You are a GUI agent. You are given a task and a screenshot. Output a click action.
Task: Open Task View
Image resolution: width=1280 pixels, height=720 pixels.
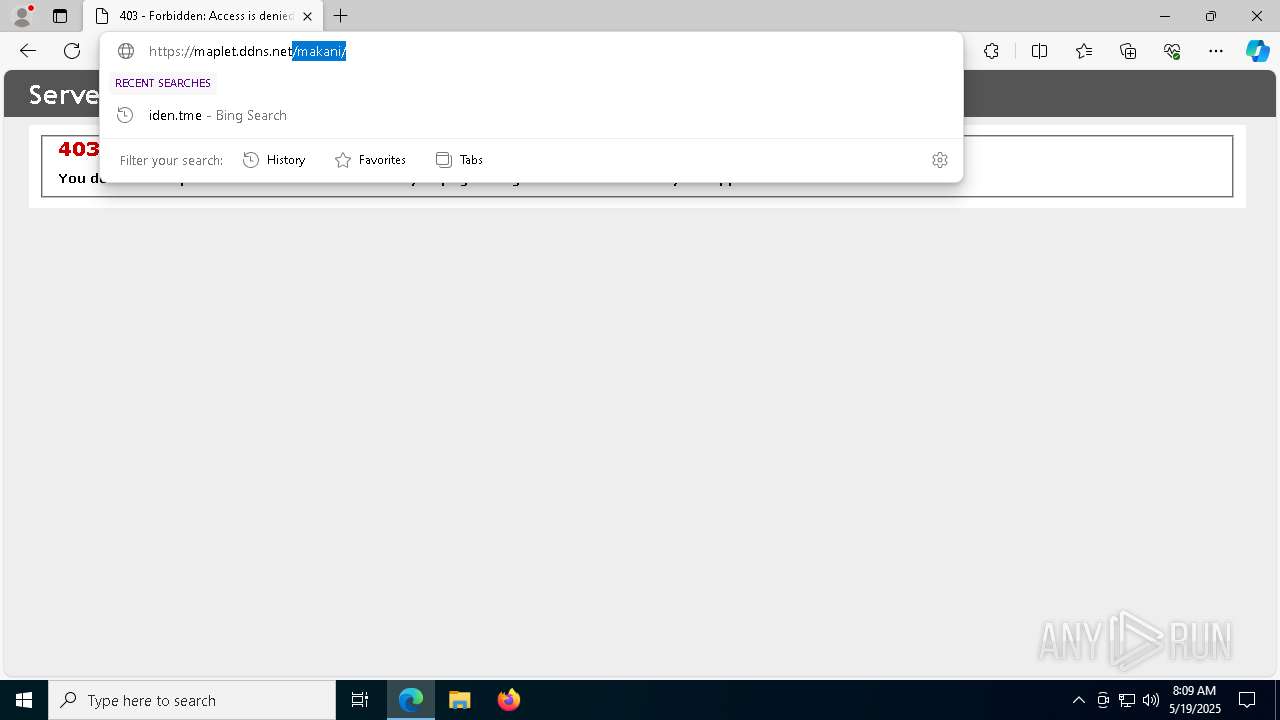360,700
